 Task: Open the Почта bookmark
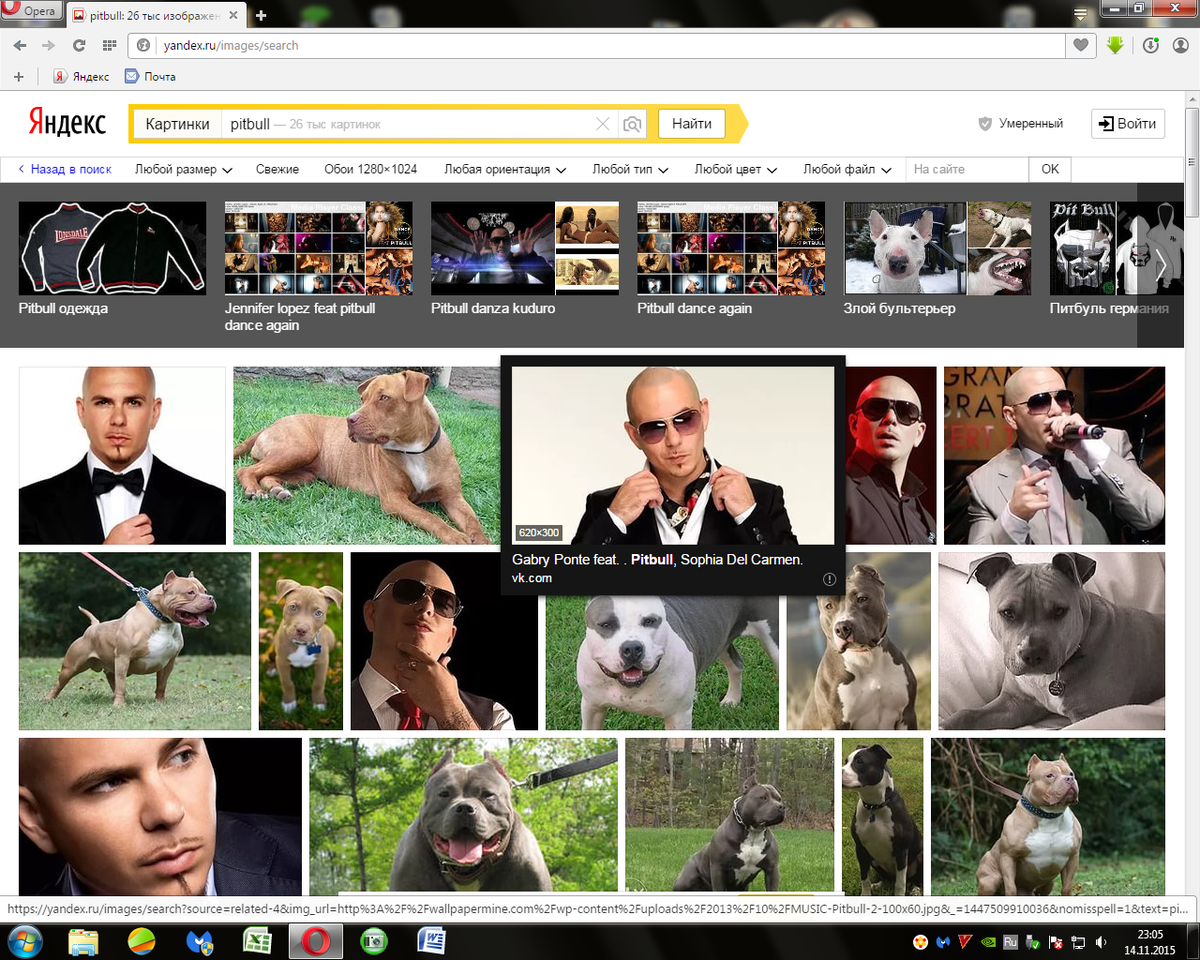click(150, 76)
